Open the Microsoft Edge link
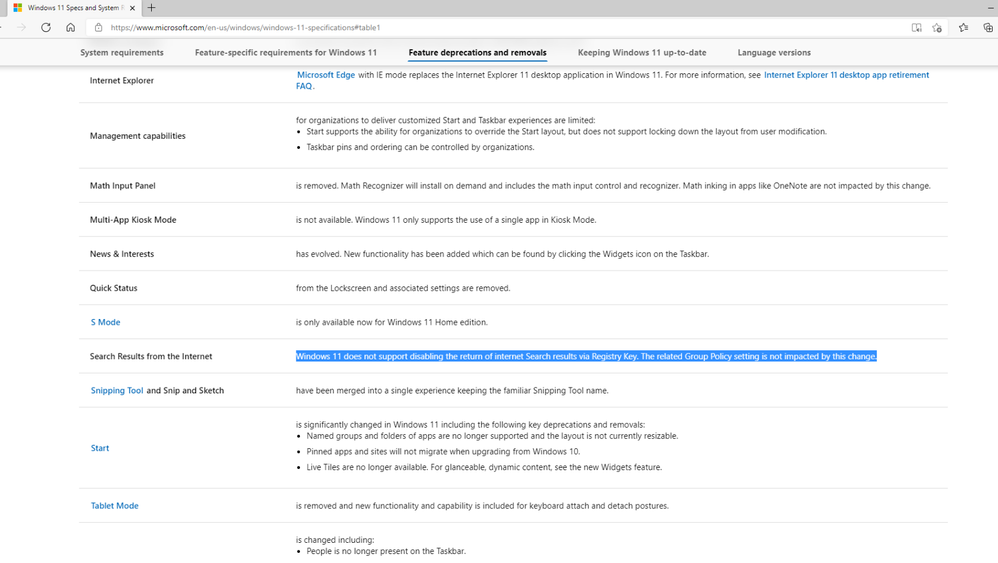The image size is (998, 563). click(326, 75)
